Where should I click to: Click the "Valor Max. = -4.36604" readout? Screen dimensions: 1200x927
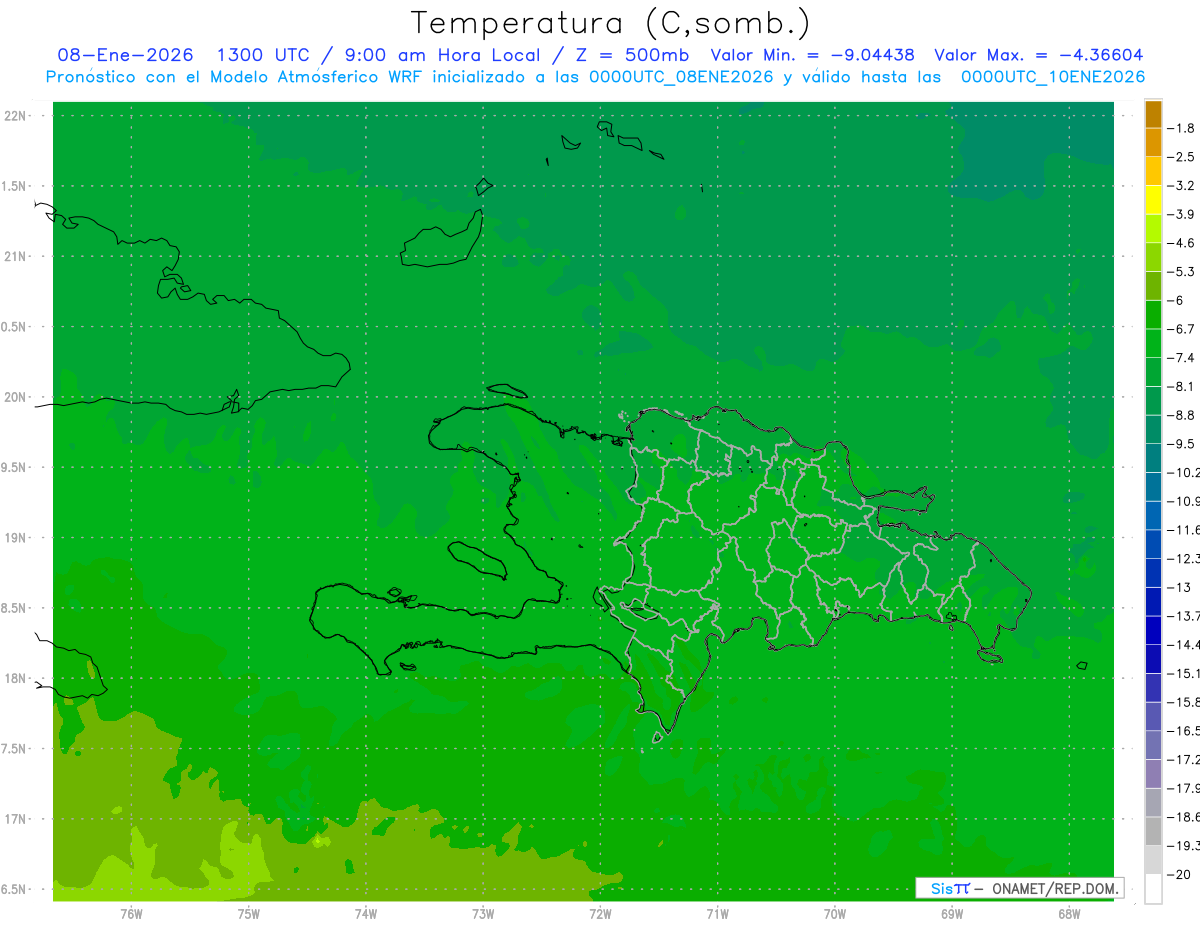coord(1039,55)
